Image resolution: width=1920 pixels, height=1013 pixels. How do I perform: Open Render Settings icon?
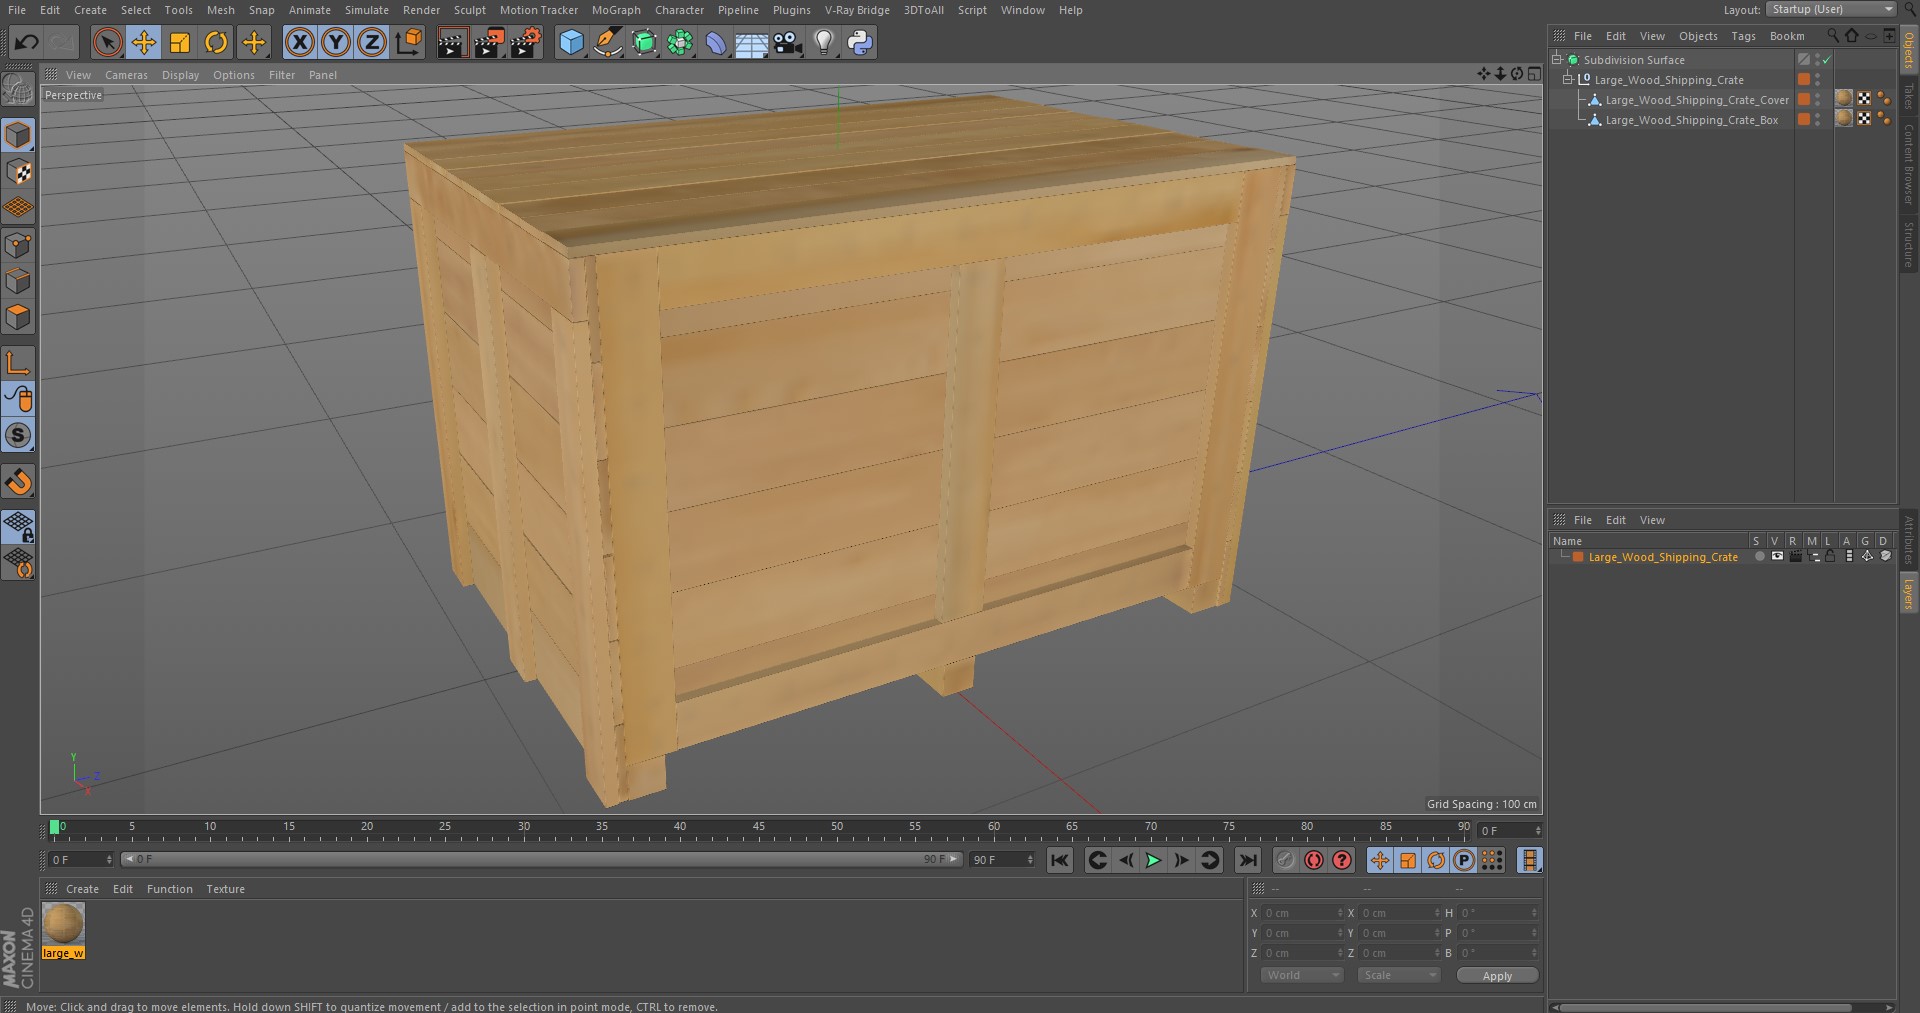526,42
